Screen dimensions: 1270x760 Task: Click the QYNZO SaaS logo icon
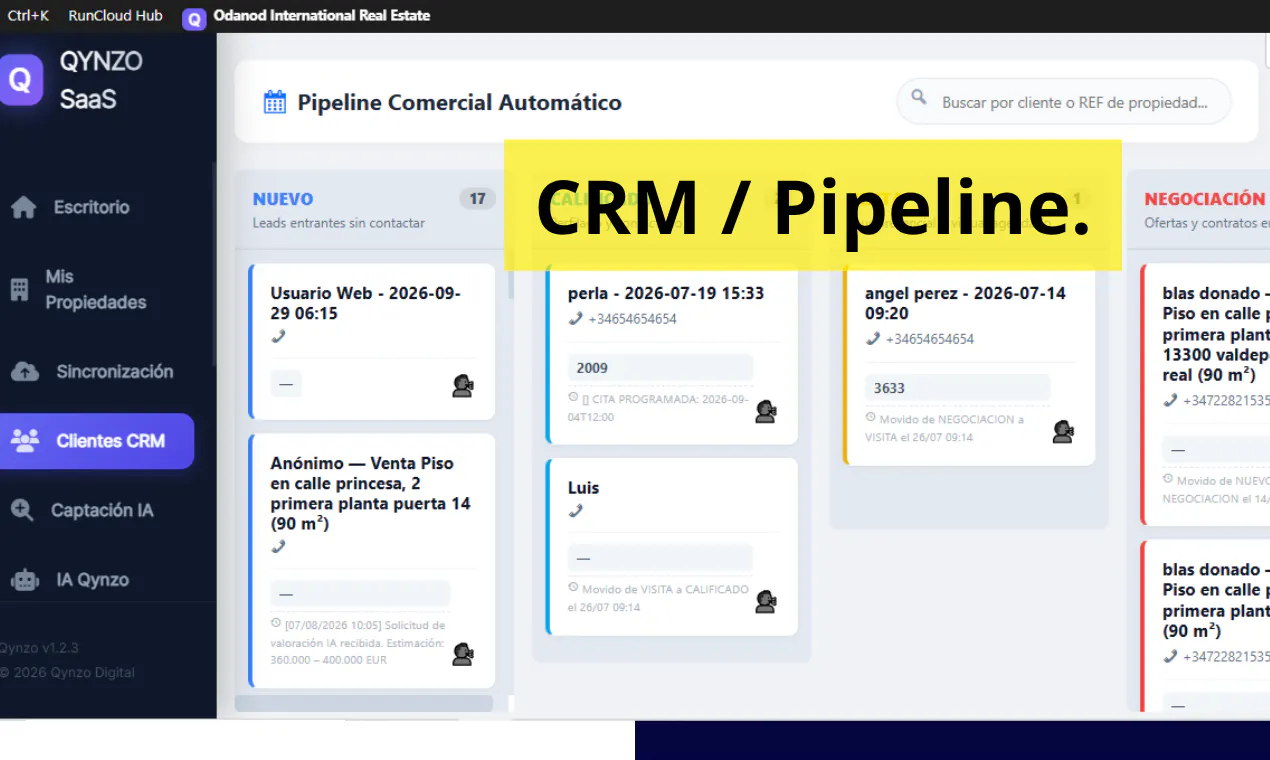point(20,80)
